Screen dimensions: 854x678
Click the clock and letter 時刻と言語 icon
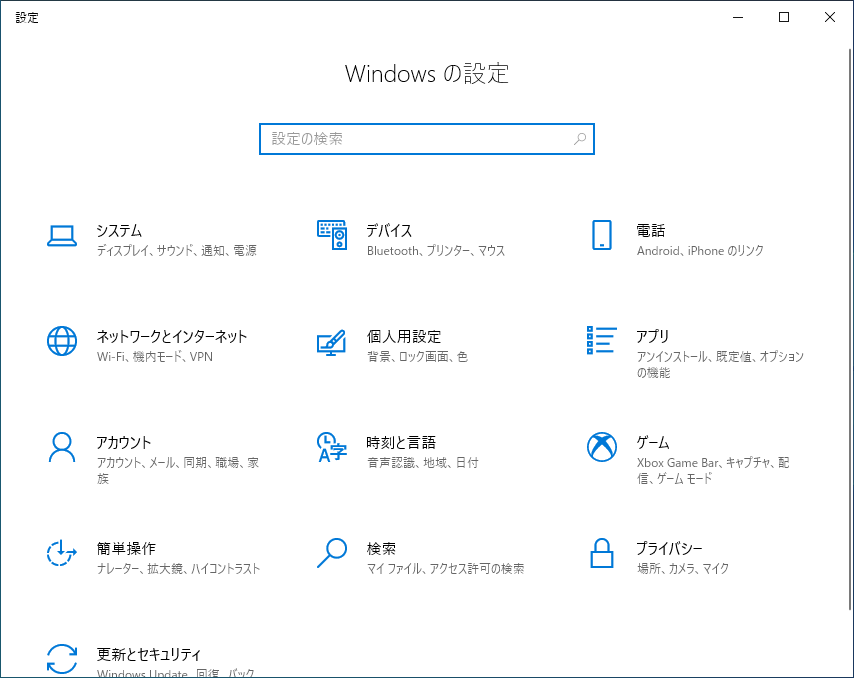tap(332, 447)
